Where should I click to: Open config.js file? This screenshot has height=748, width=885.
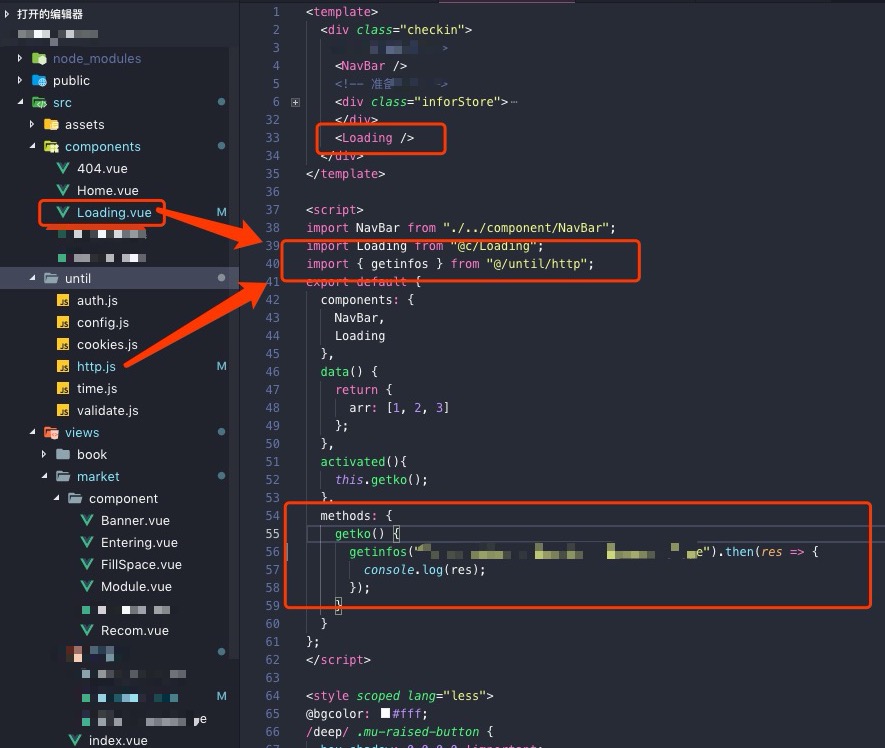[x=103, y=322]
